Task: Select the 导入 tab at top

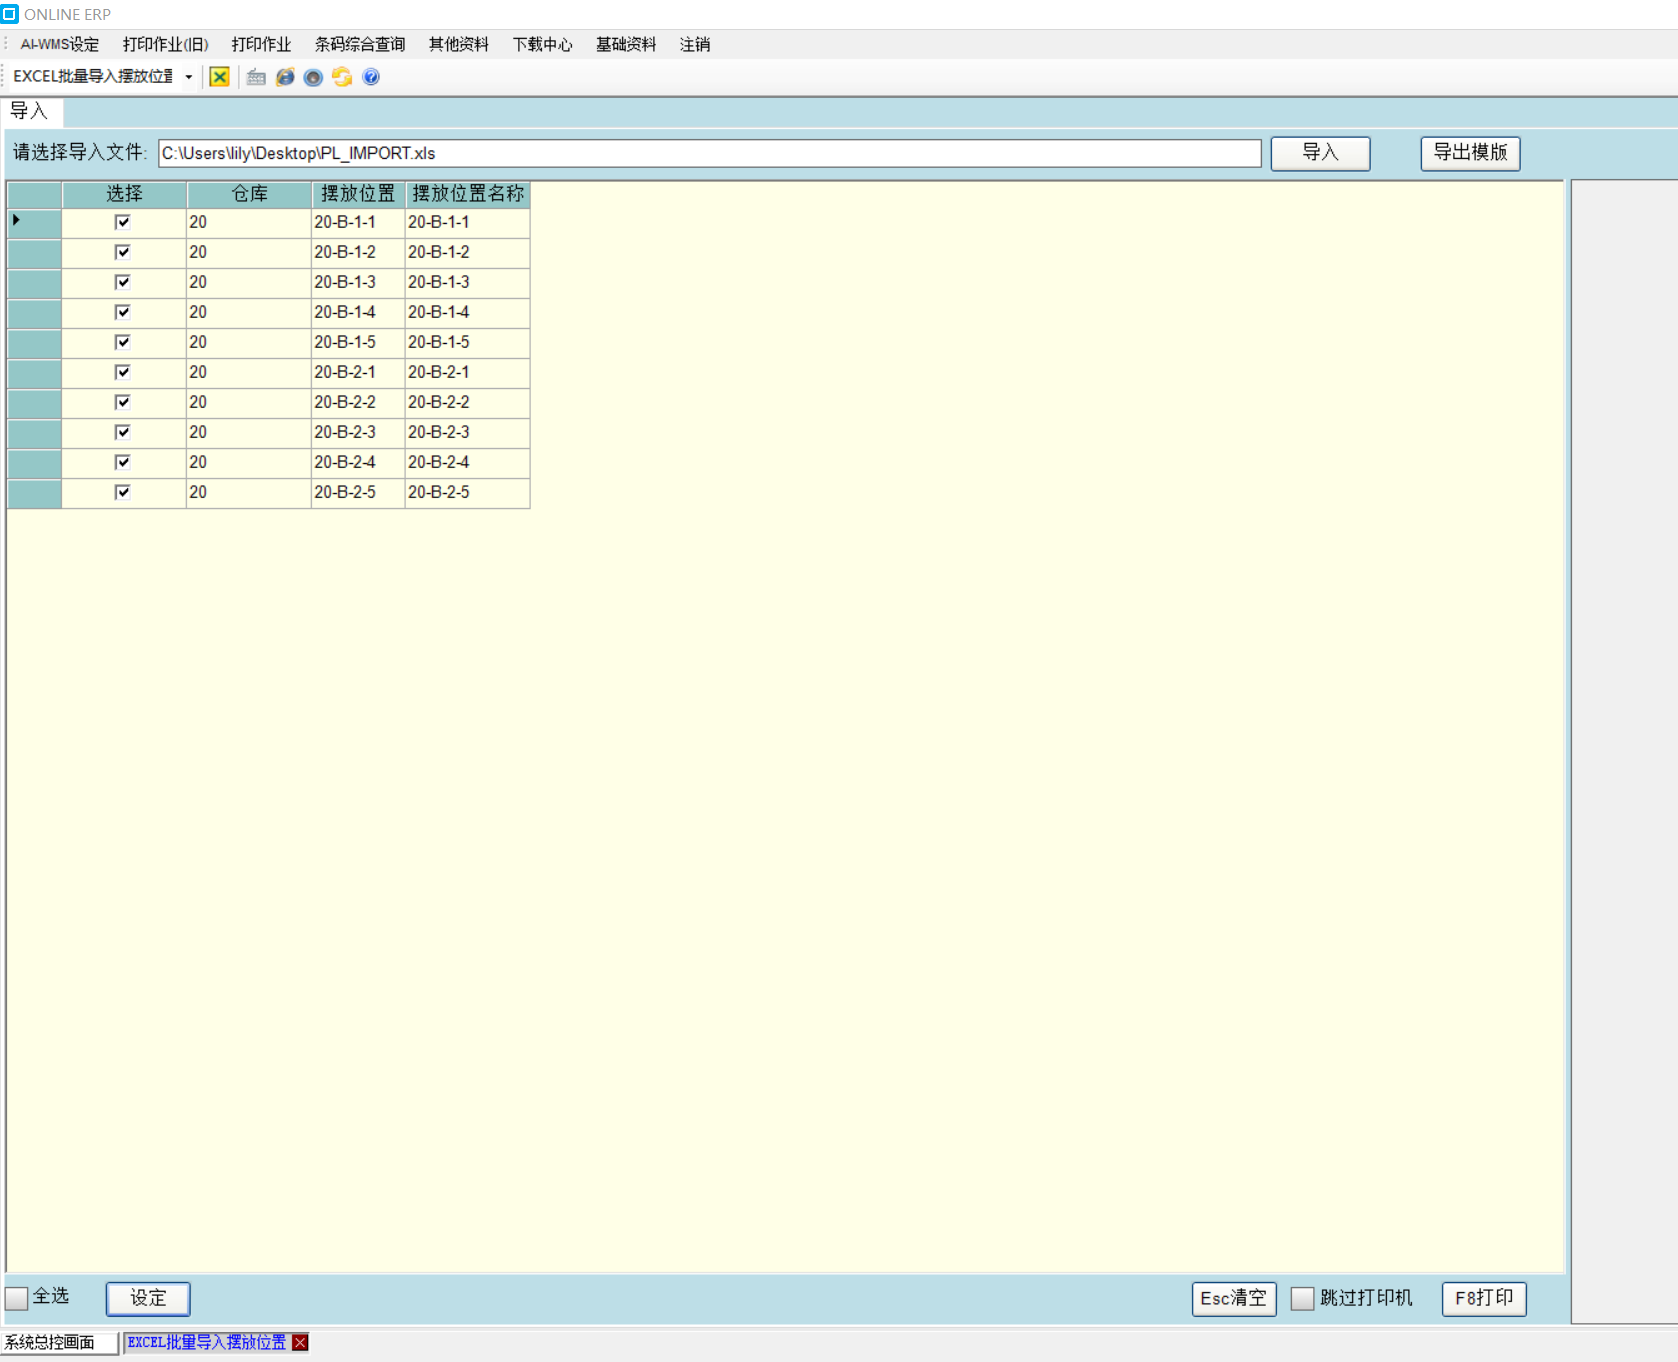Action: [30, 111]
